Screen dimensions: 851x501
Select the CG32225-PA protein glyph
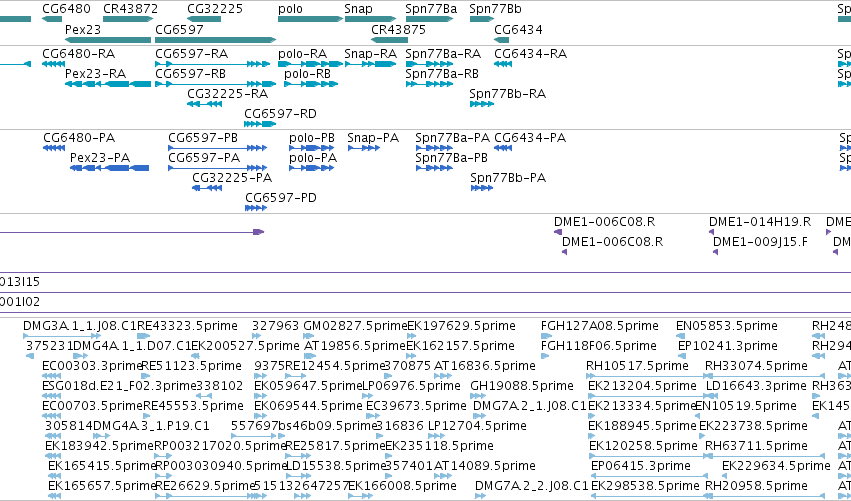coord(207,188)
